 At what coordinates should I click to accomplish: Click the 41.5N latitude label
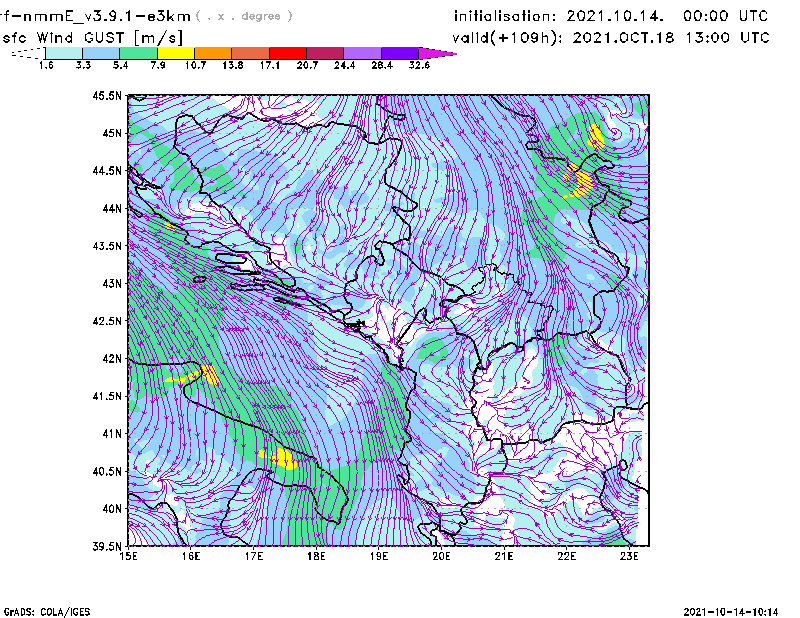point(107,396)
